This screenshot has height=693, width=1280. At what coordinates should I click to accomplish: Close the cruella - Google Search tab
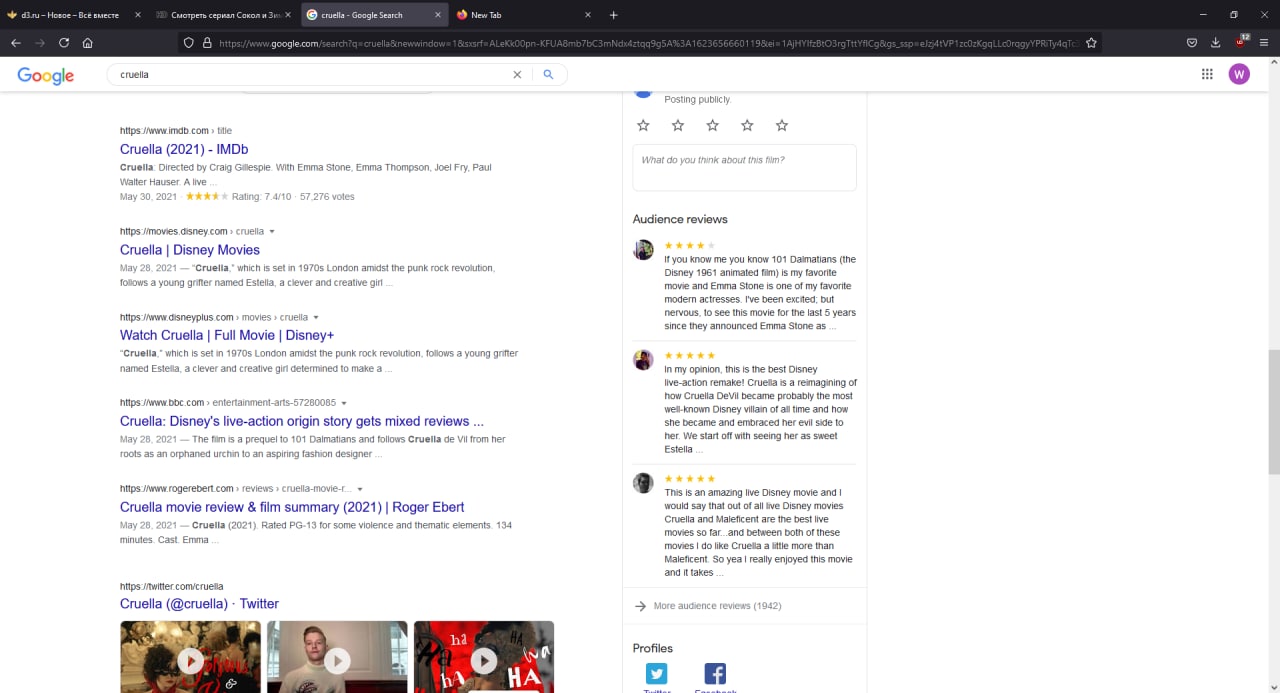438,15
